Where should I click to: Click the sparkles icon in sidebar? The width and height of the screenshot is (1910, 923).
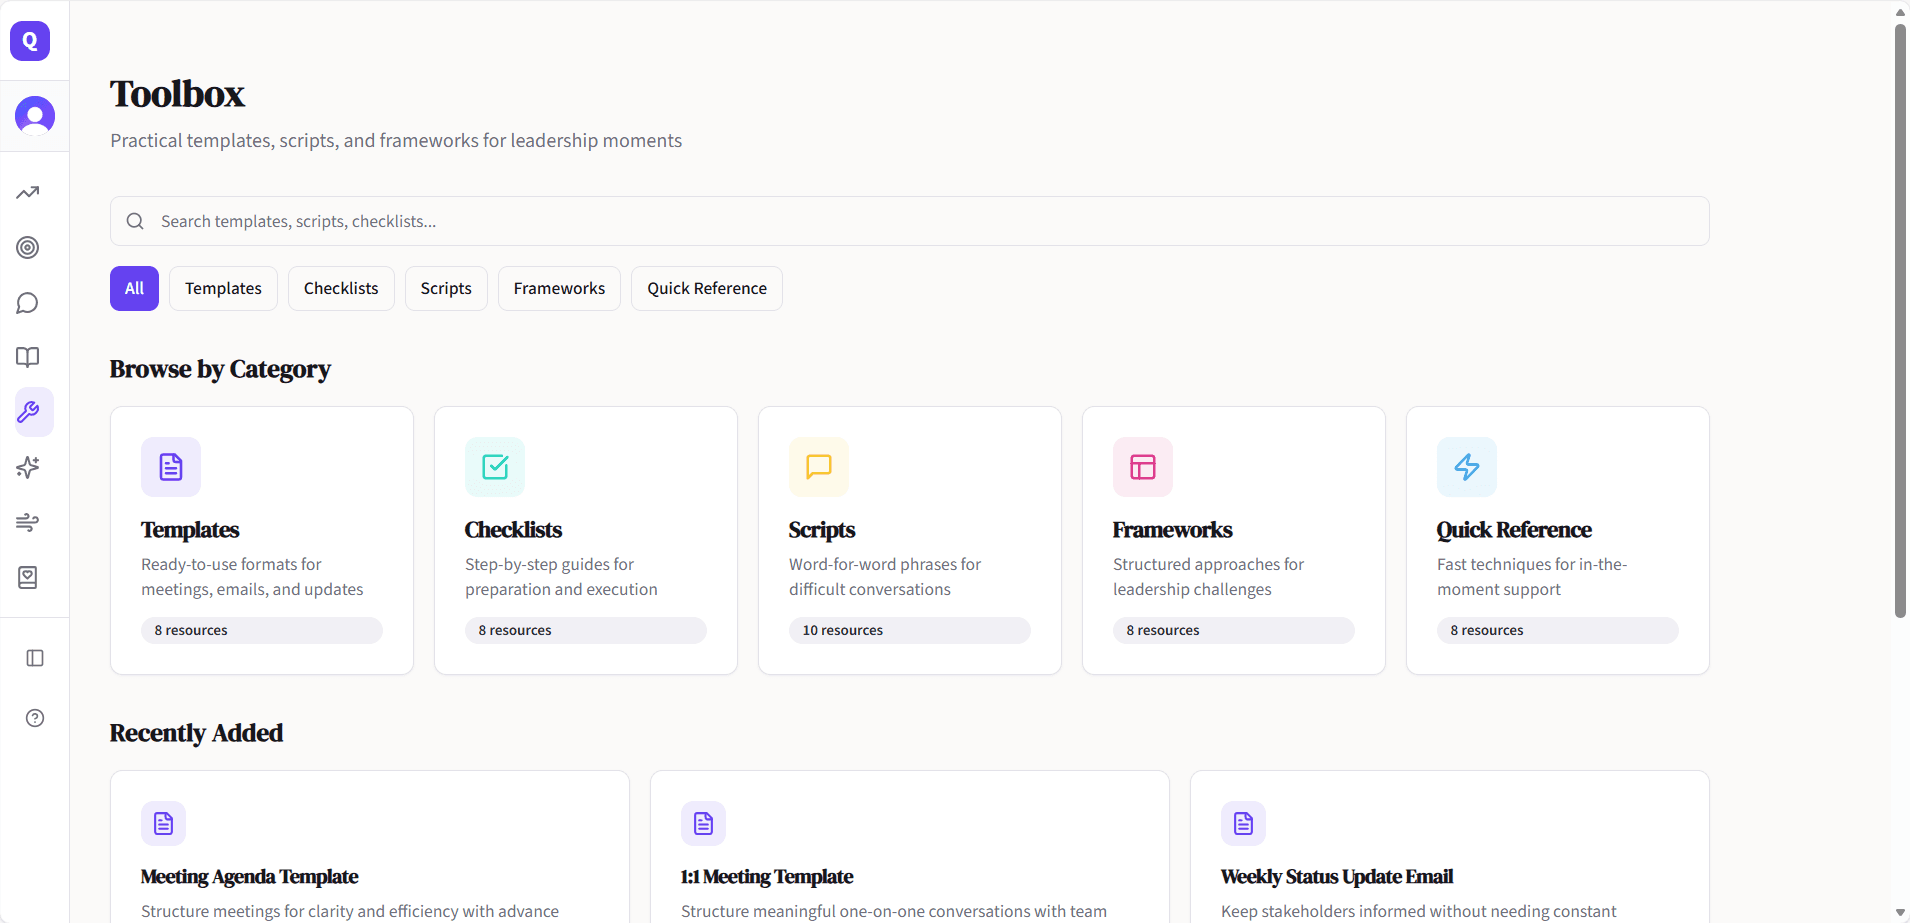click(28, 467)
